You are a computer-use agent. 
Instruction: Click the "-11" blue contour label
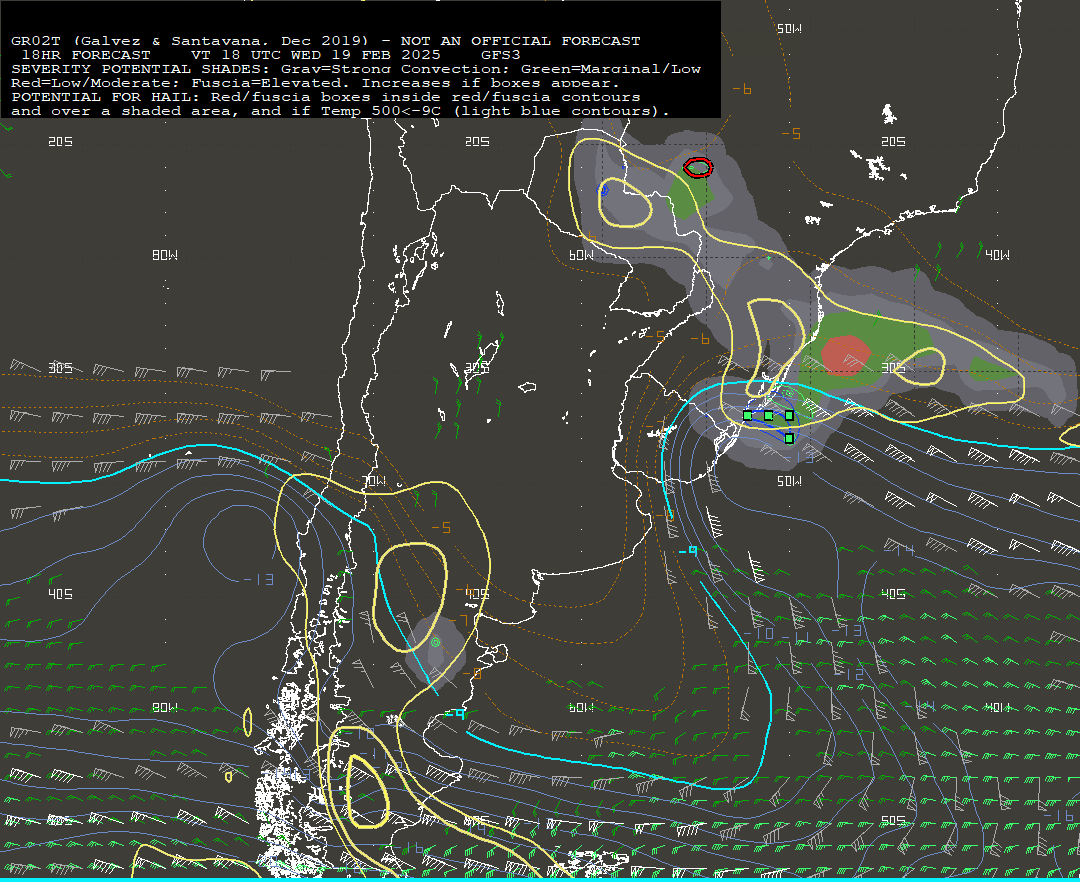click(796, 638)
